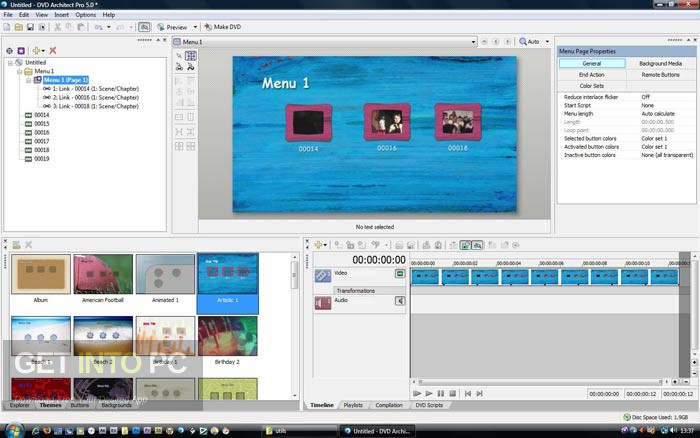700x438 pixels.
Task: Click the Preview button
Action: pyautogui.click(x=172, y=27)
